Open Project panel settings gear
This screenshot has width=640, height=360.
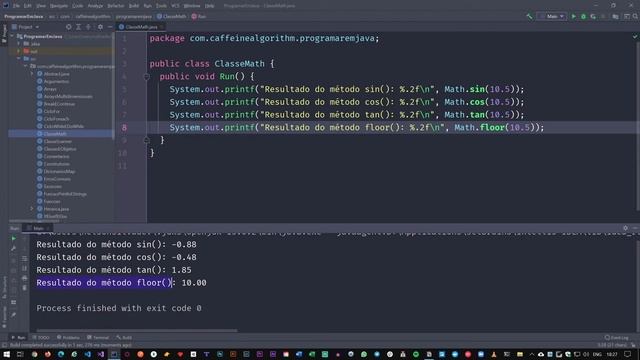(x=100, y=27)
